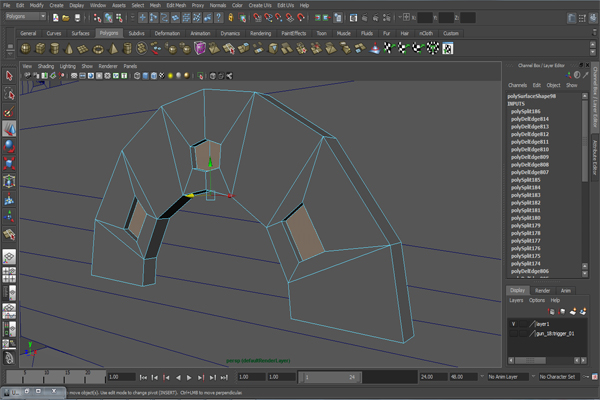Open the Polygons menu set dropdown
Screen dimensions: 600x400
pos(26,16)
